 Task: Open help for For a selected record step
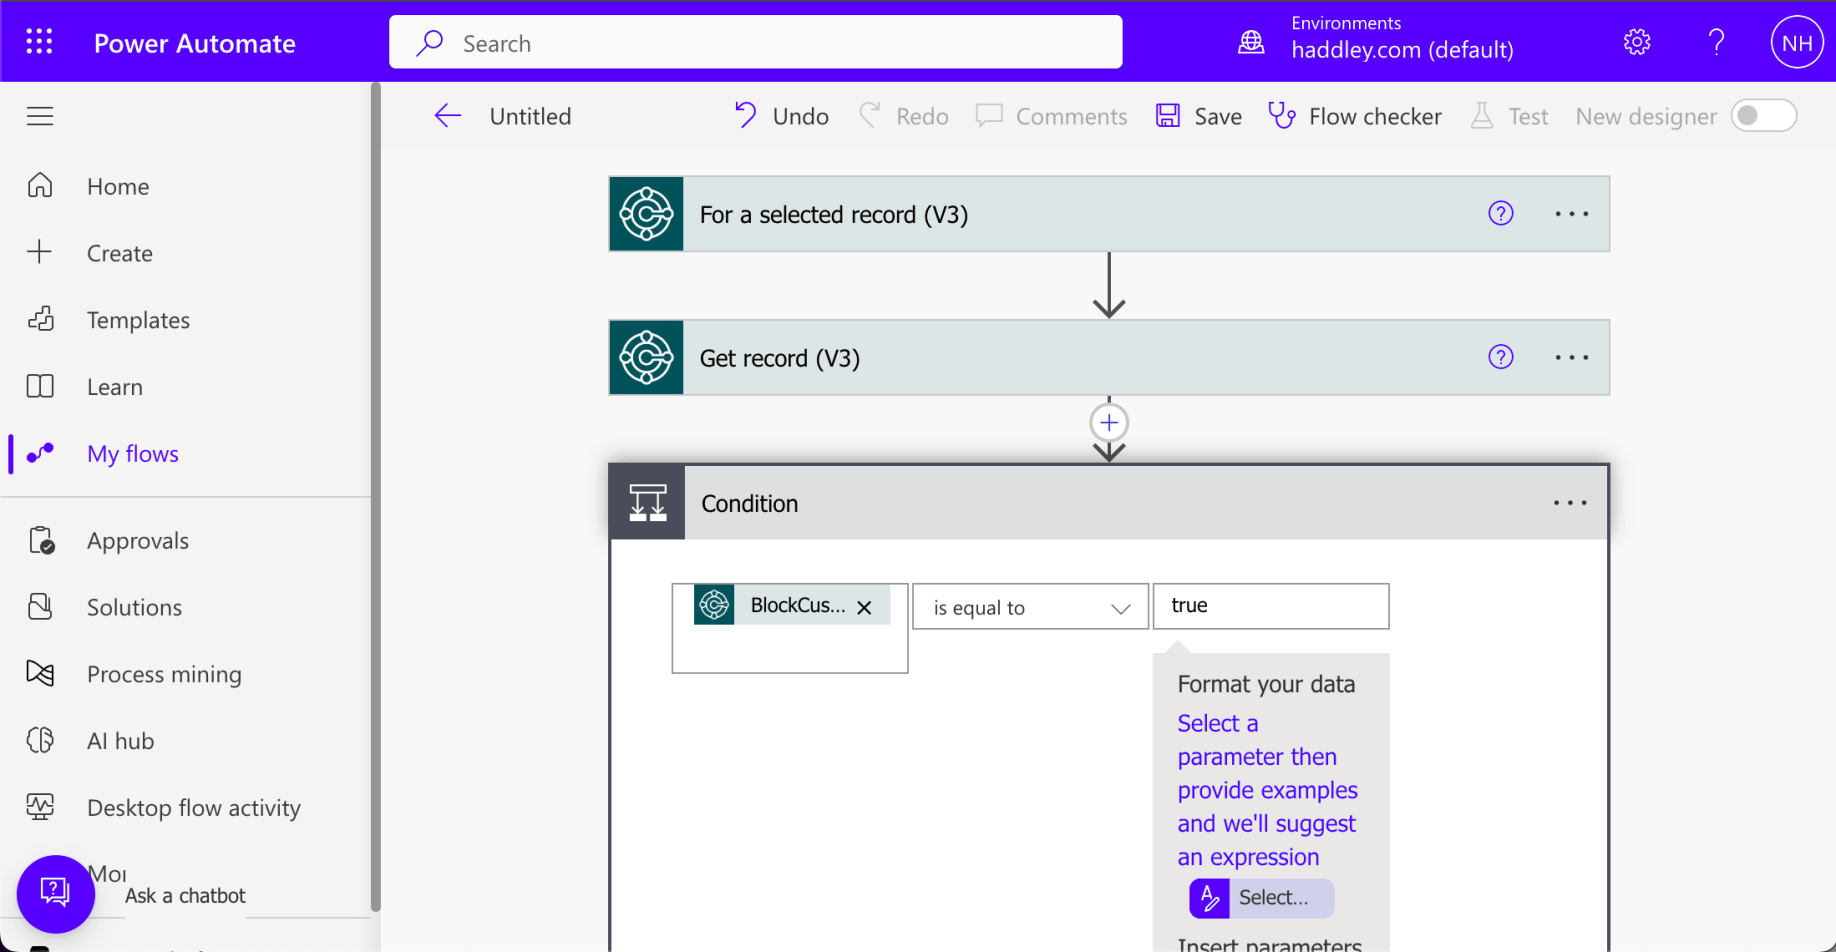pyautogui.click(x=1500, y=213)
